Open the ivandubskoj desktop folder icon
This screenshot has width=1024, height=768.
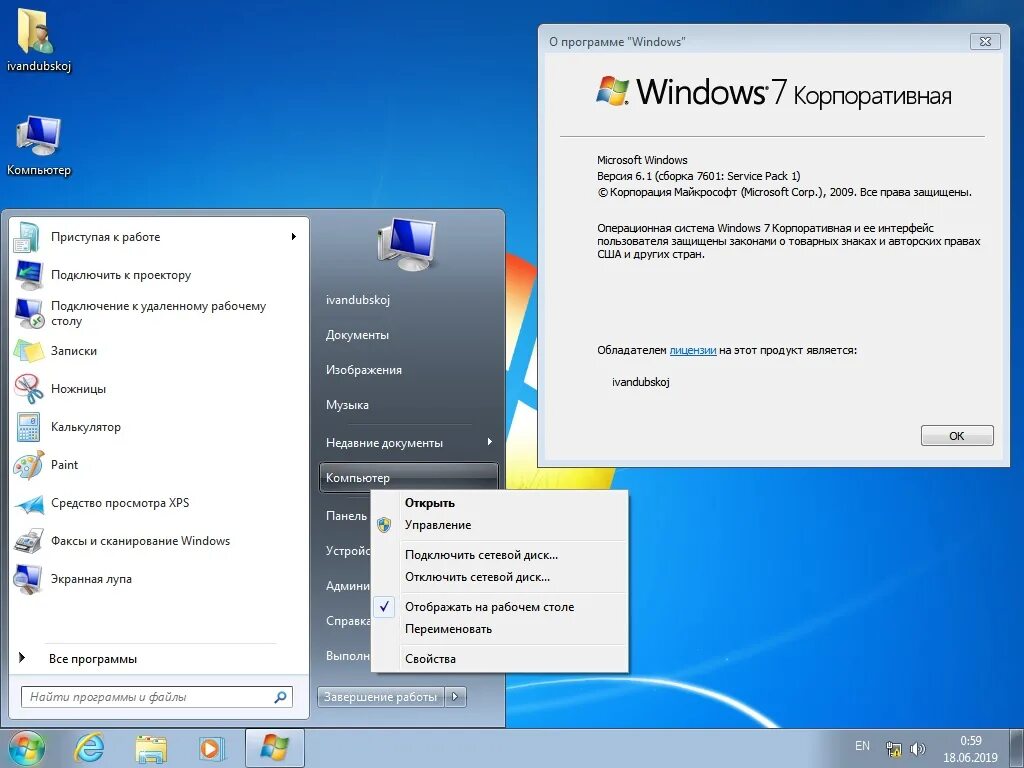(35, 31)
